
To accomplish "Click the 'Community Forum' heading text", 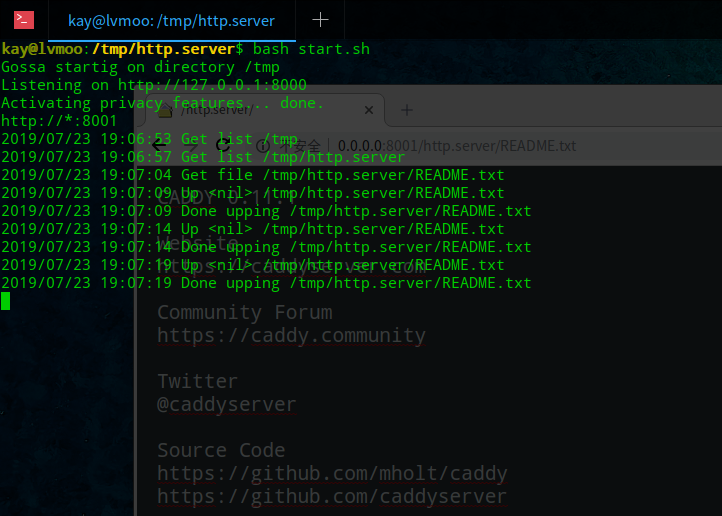I will tap(244, 312).
